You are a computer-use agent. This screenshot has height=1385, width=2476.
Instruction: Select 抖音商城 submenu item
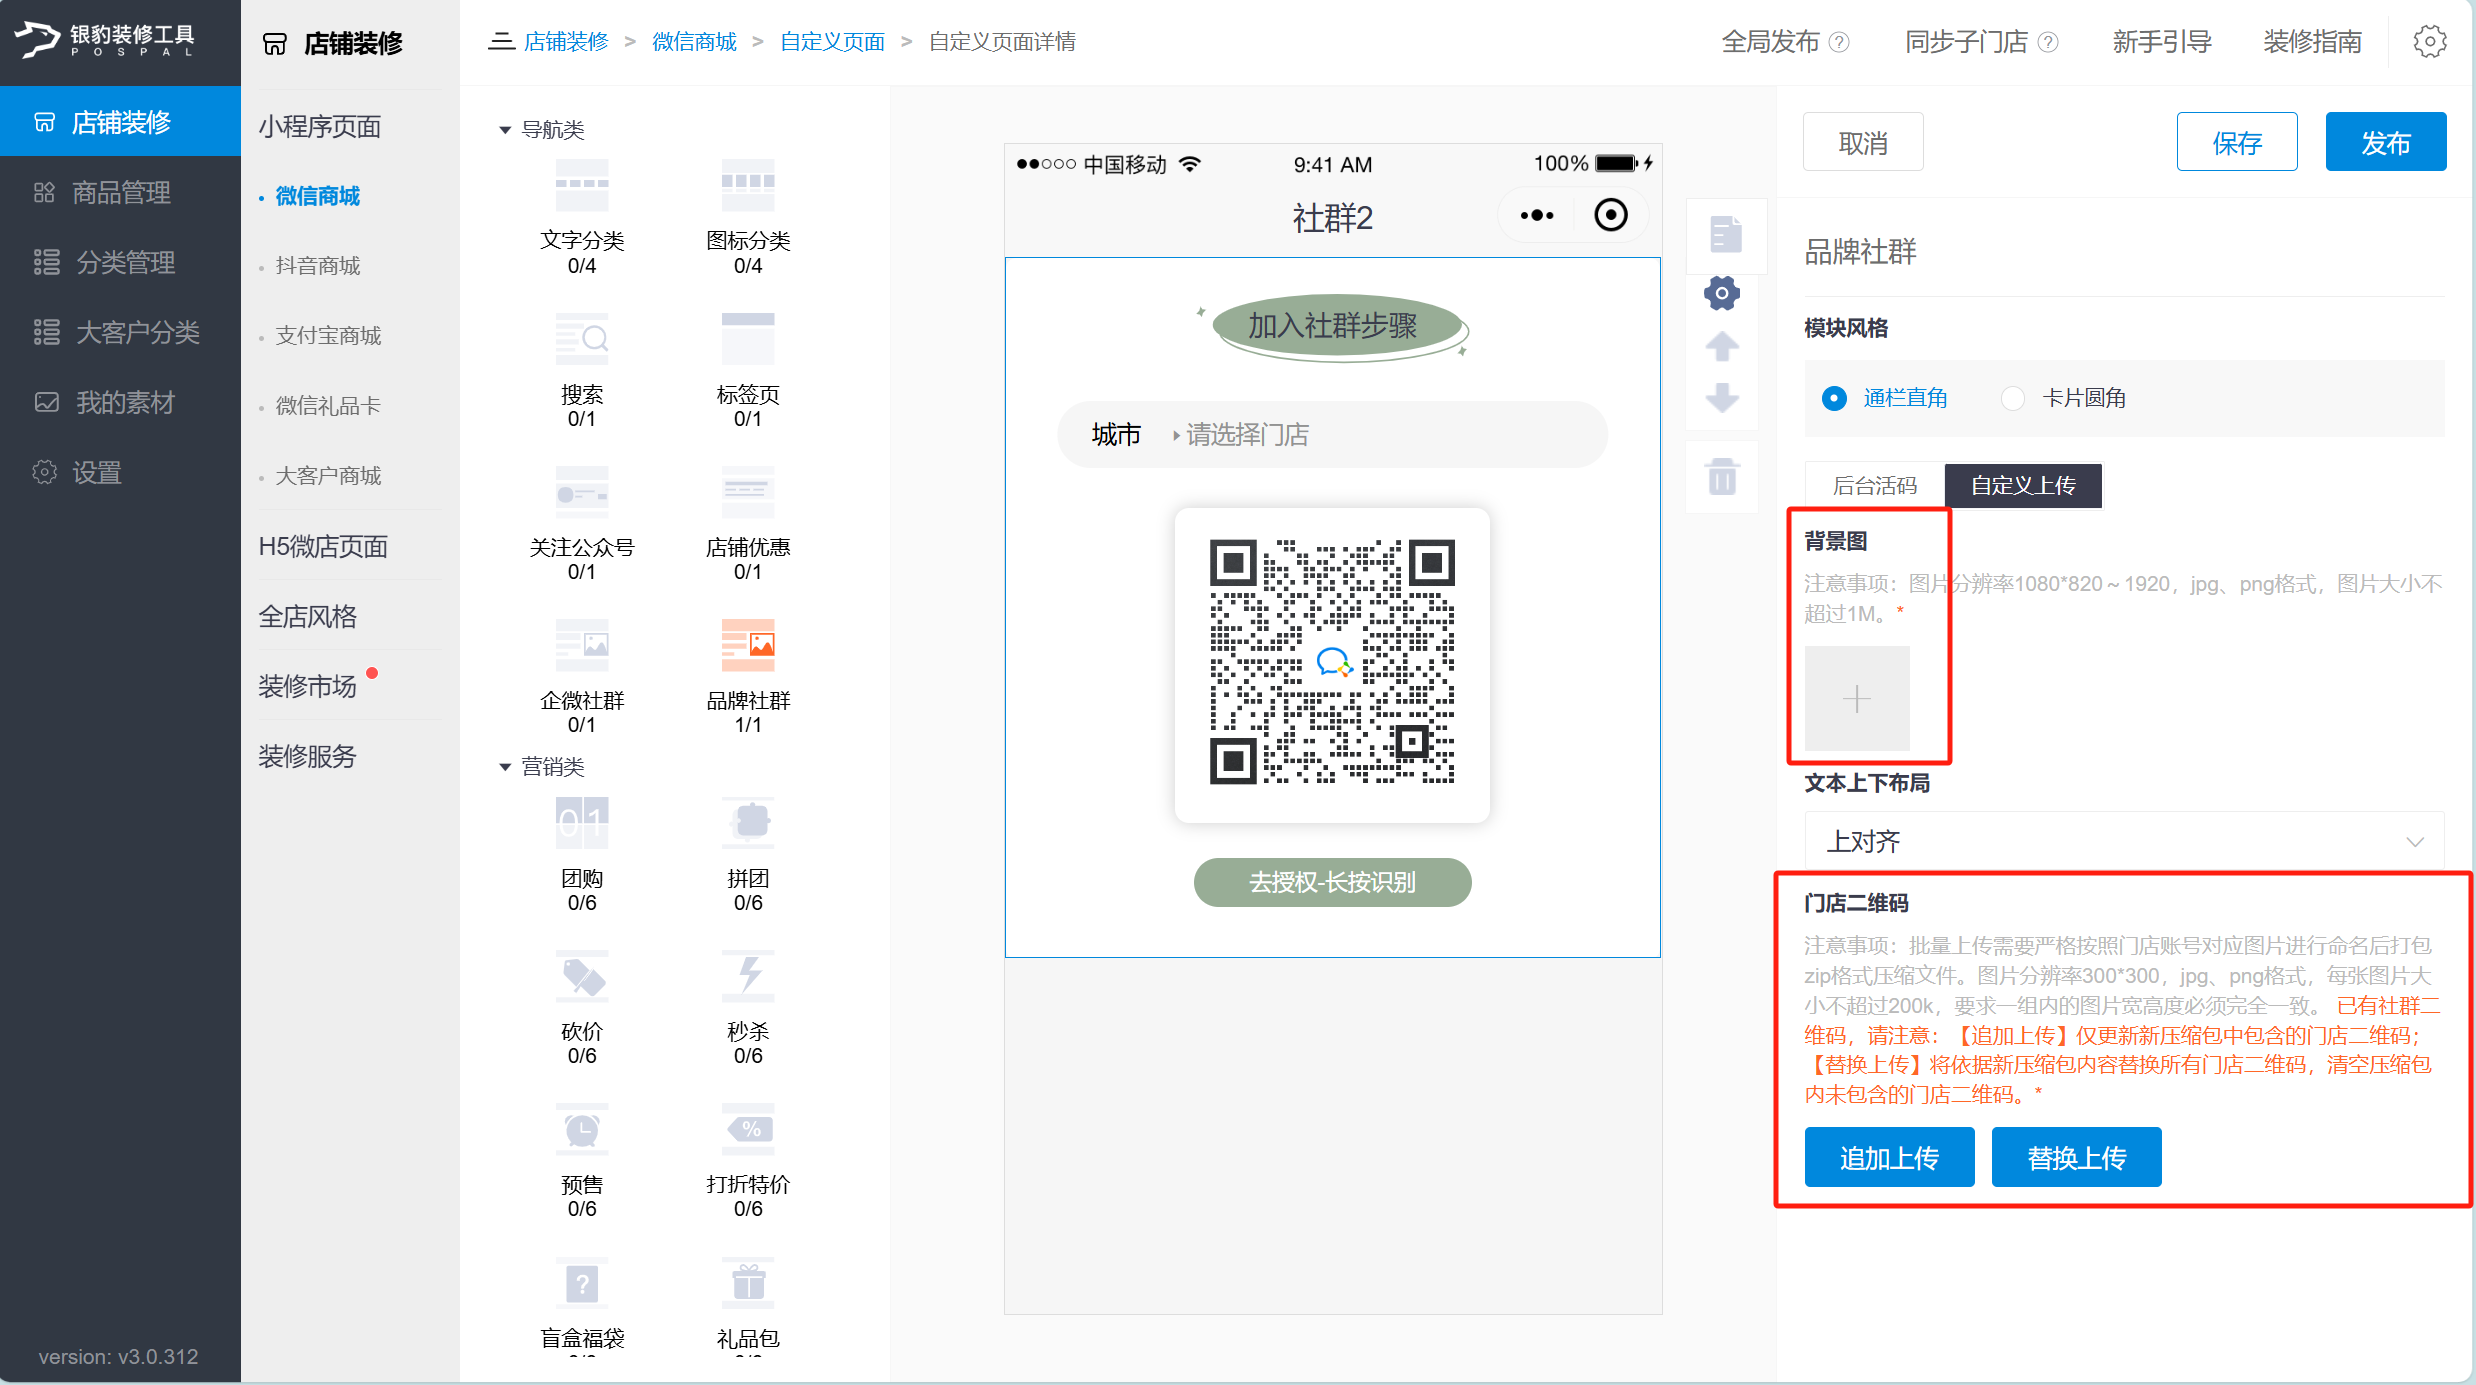pos(318,266)
